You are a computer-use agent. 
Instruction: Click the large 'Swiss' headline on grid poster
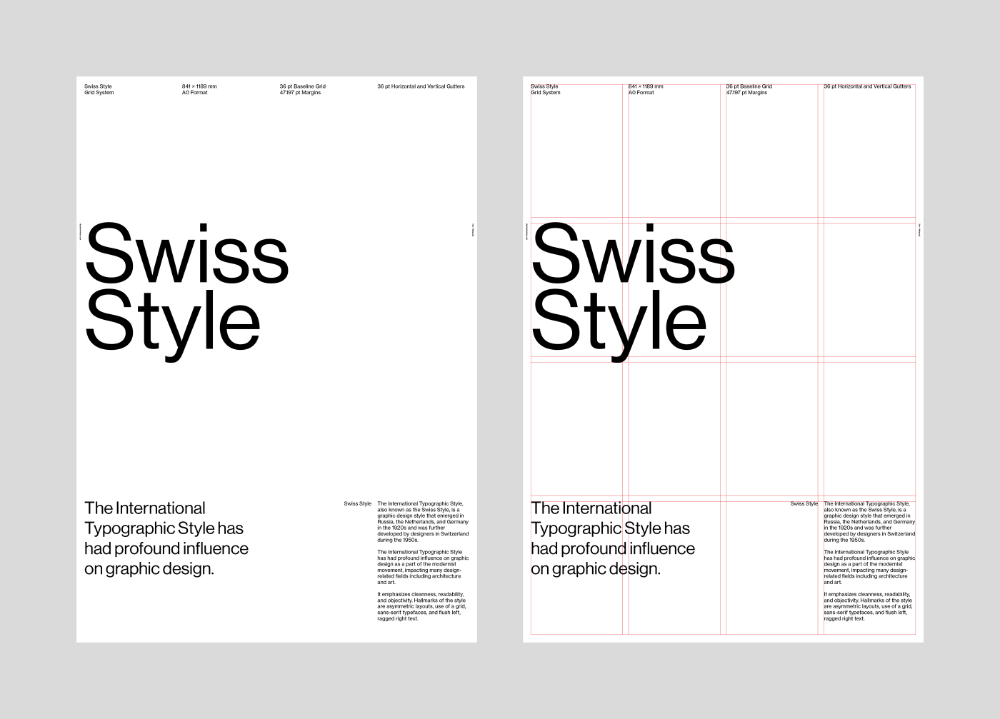pos(633,254)
